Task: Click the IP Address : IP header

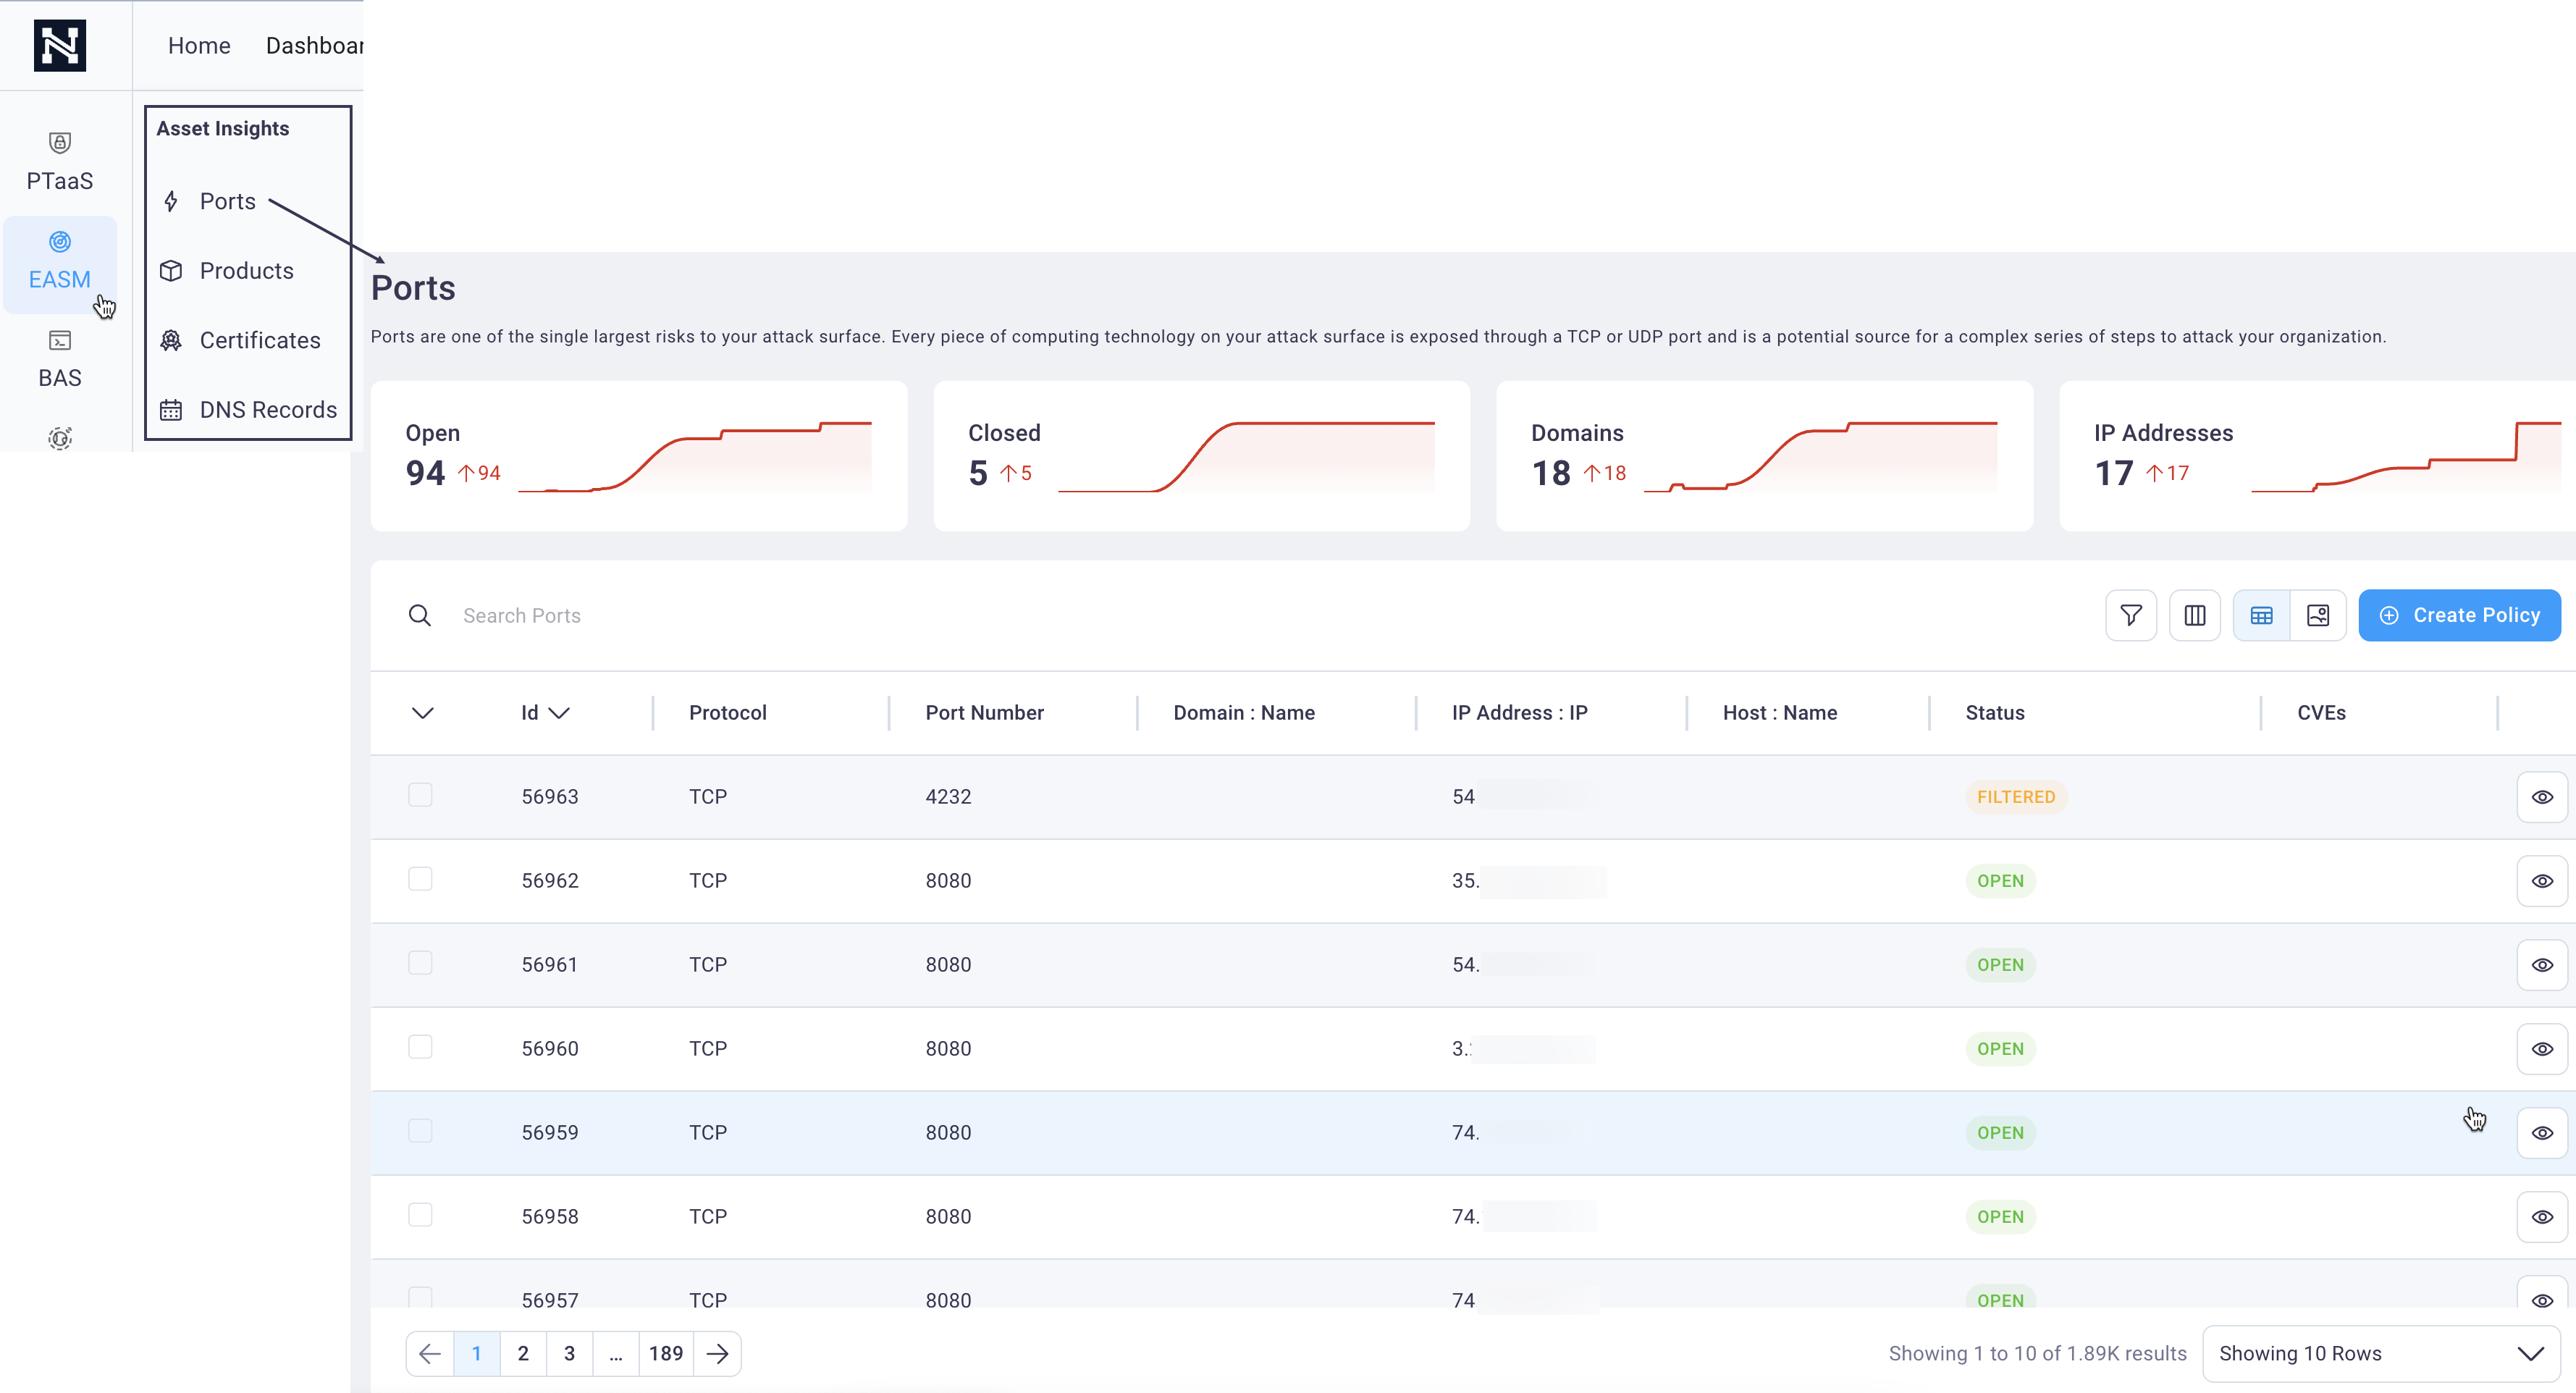Action: (1519, 713)
